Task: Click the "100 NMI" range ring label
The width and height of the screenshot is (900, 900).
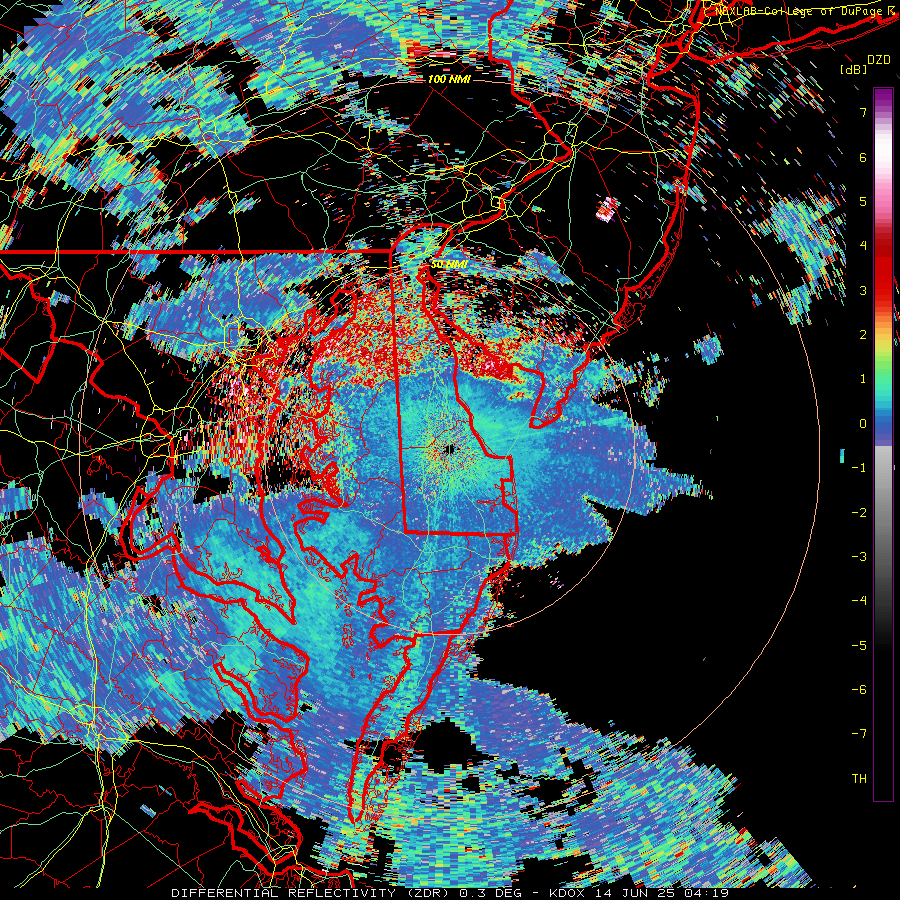Action: tap(449, 79)
